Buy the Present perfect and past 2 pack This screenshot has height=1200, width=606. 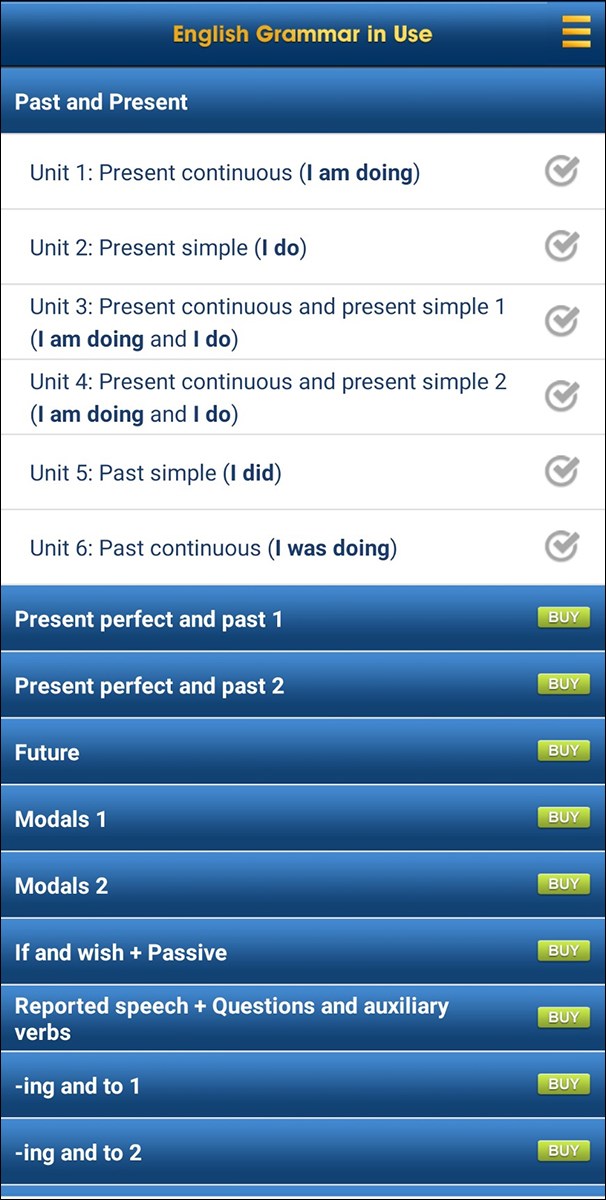coord(563,684)
